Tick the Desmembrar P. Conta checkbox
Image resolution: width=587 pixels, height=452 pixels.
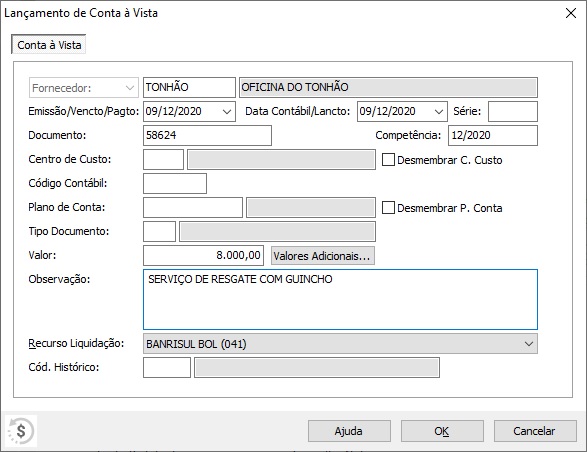pos(388,208)
